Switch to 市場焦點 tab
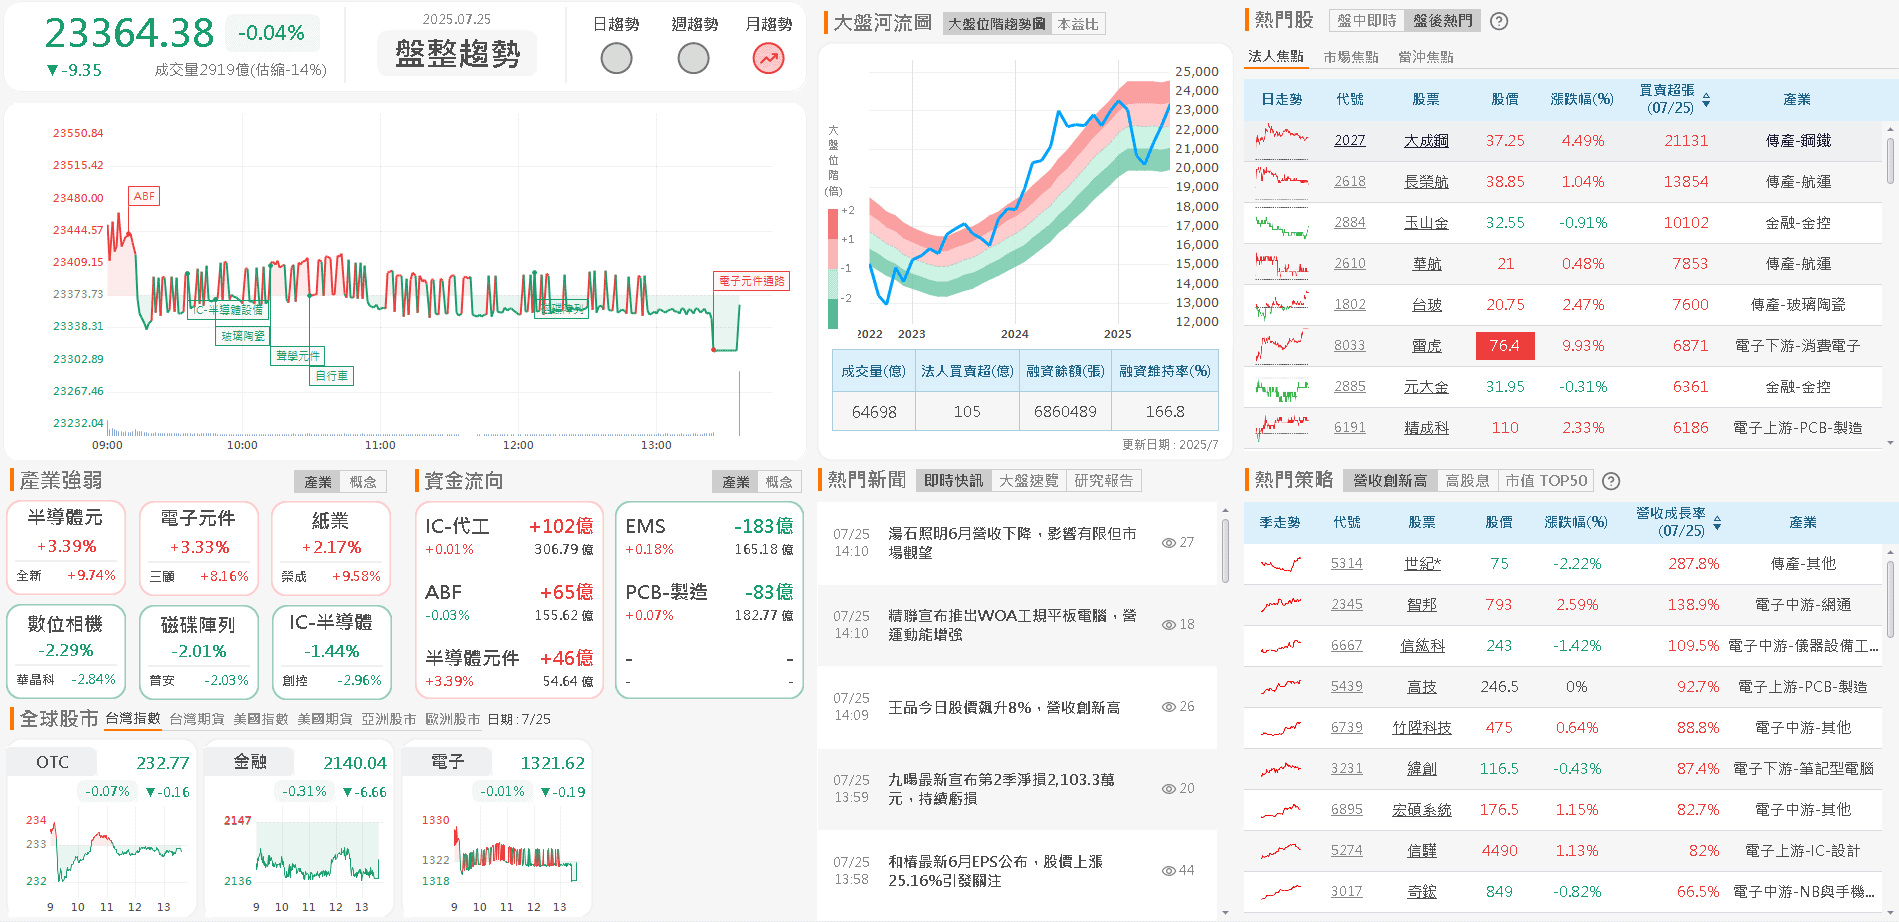 (1351, 57)
